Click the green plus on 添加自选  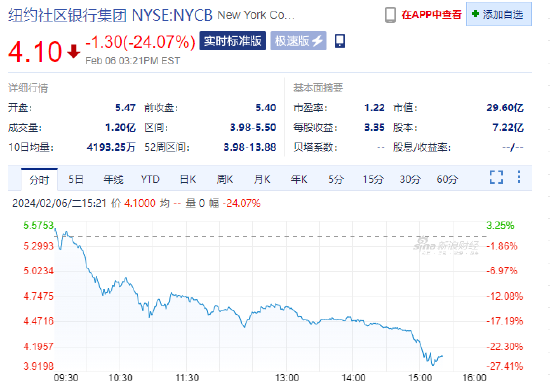(475, 14)
